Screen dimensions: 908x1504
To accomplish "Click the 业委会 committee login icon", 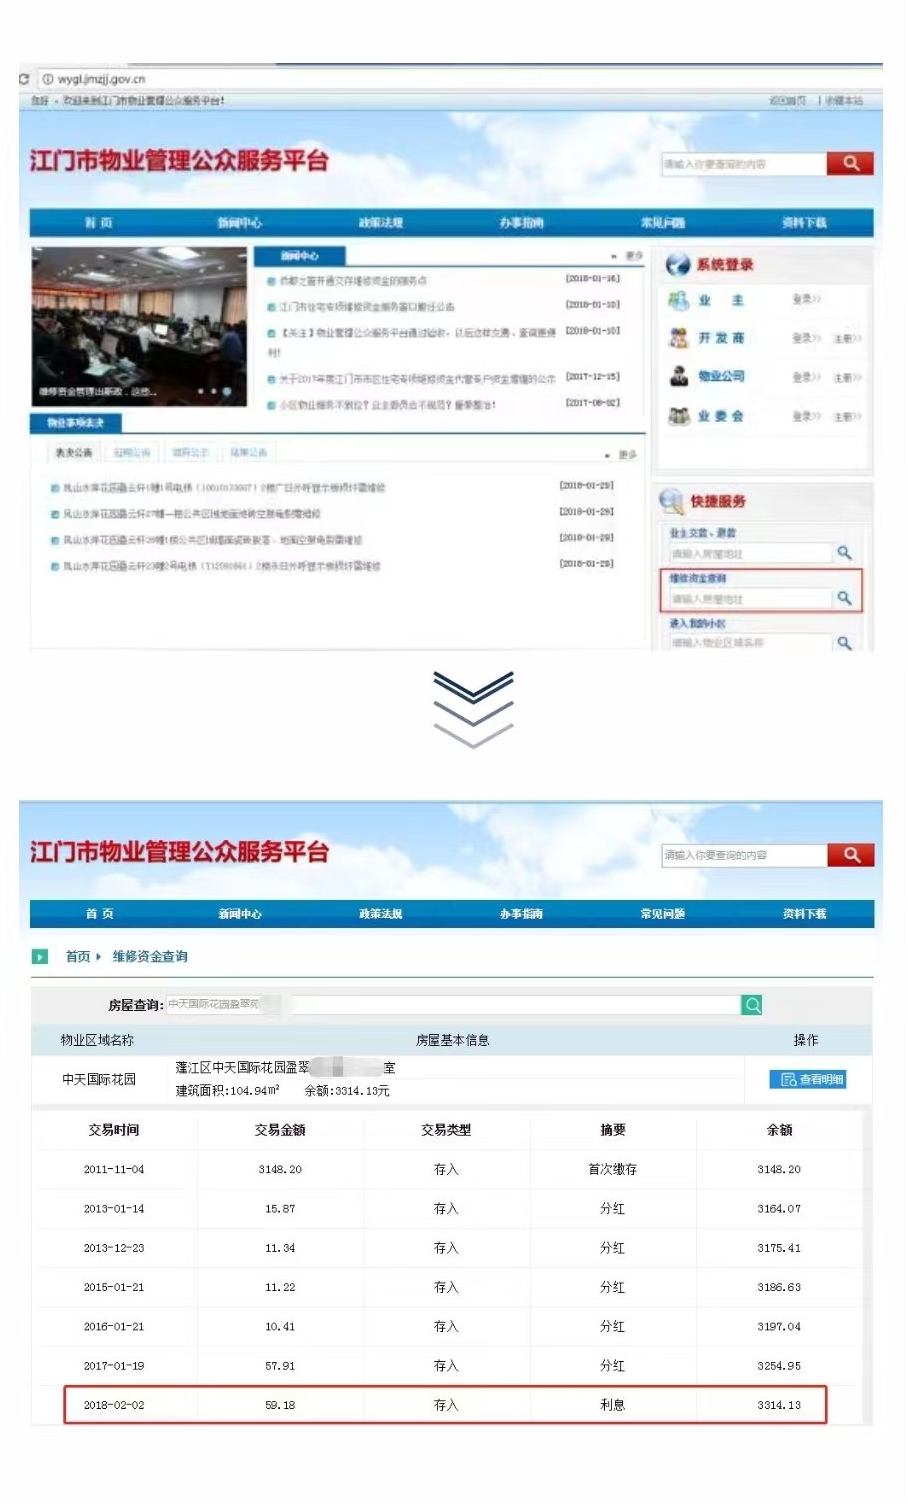I will pyautogui.click(x=679, y=415).
